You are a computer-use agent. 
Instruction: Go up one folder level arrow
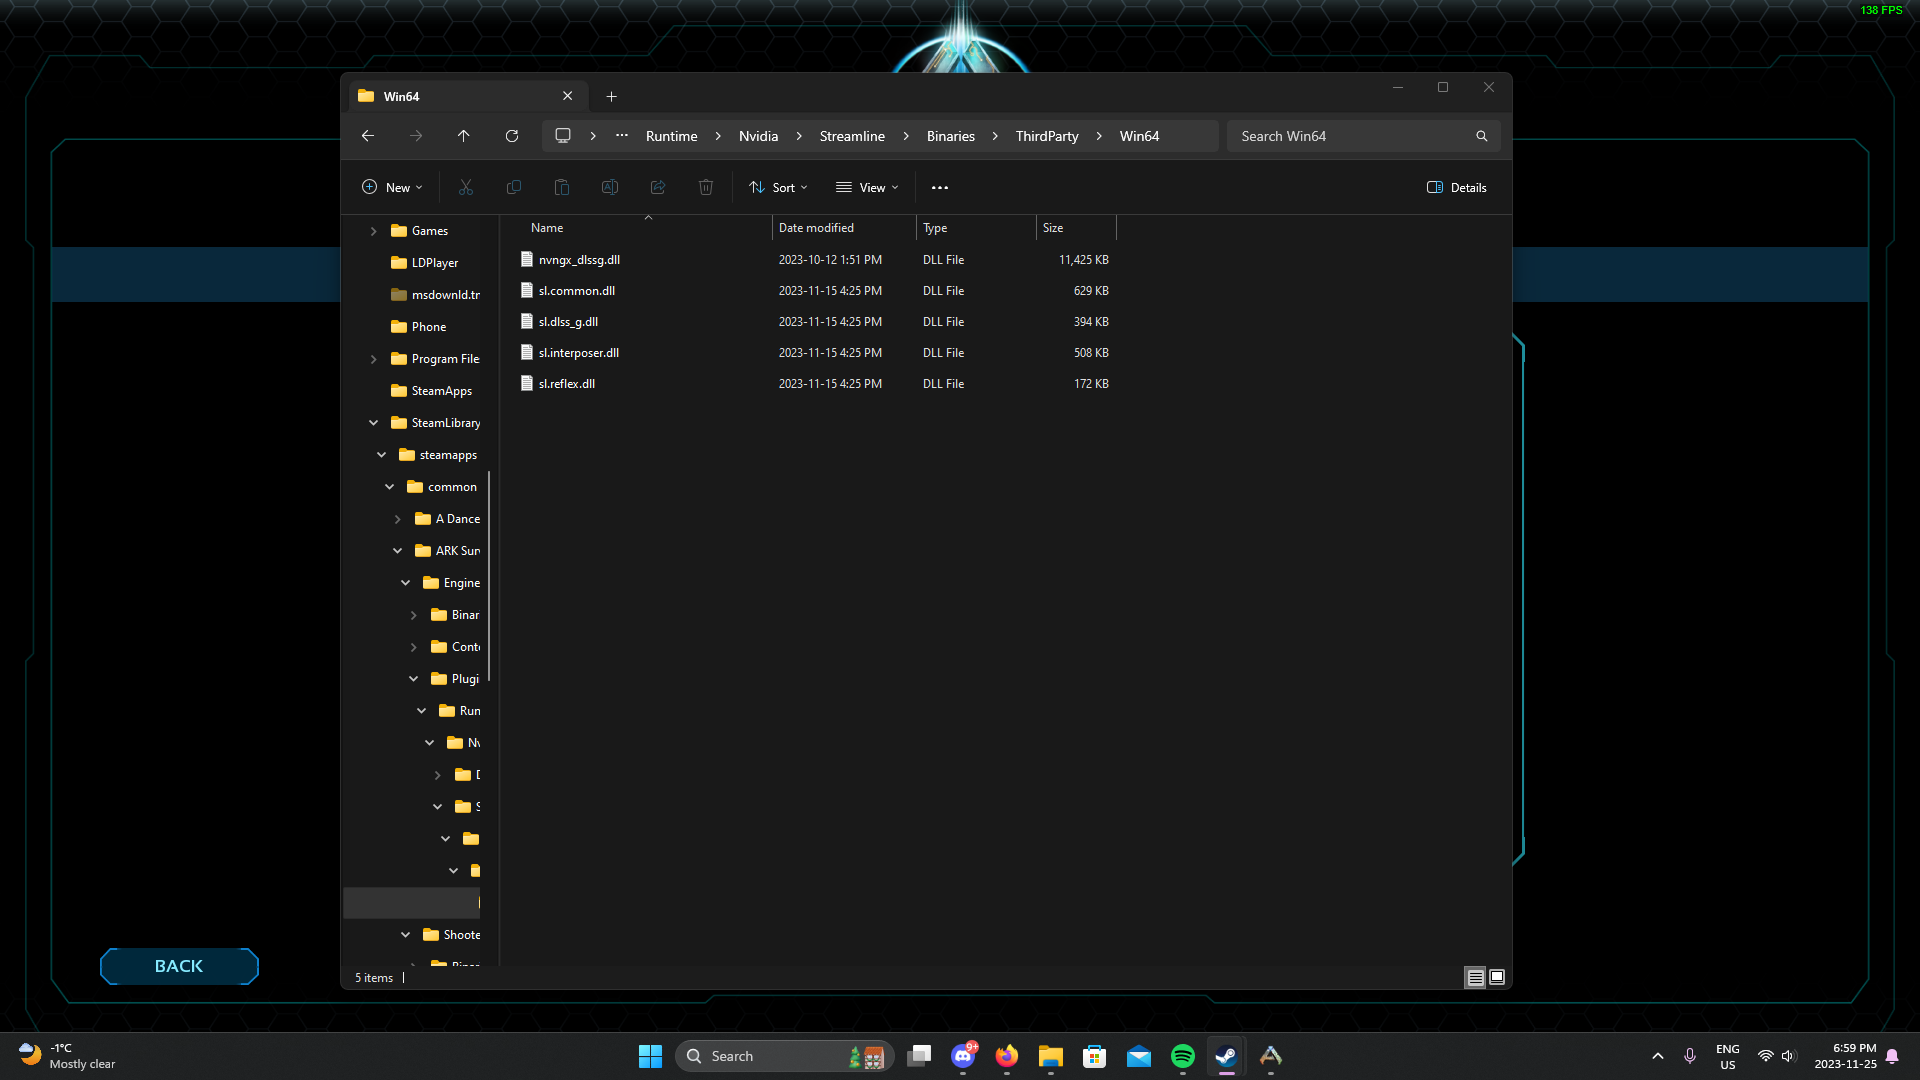click(x=463, y=136)
